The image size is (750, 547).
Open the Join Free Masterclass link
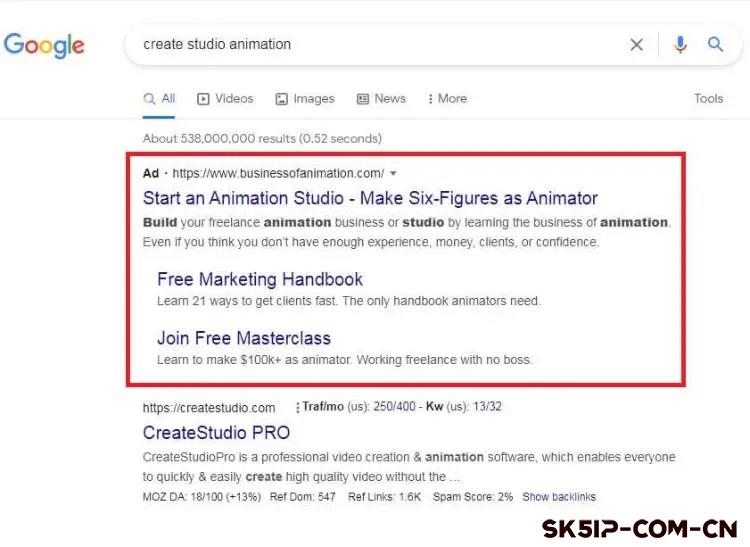[244, 338]
